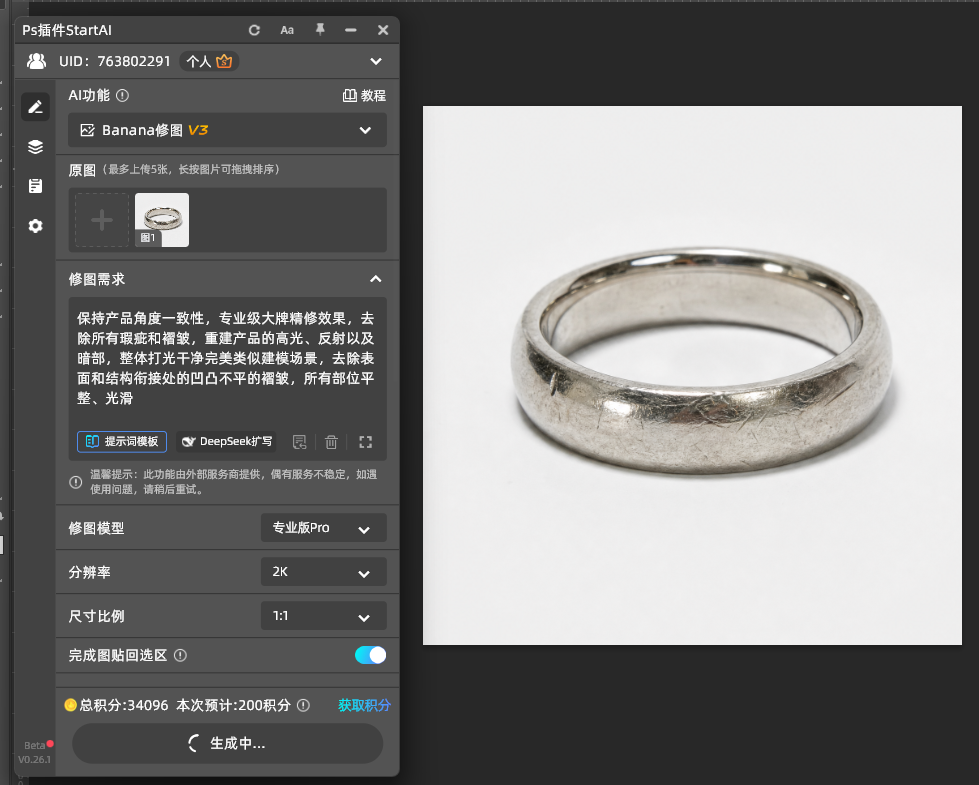This screenshot has width=979, height=785.
Task: Open the settings gear sidebar tab
Action: click(36, 225)
